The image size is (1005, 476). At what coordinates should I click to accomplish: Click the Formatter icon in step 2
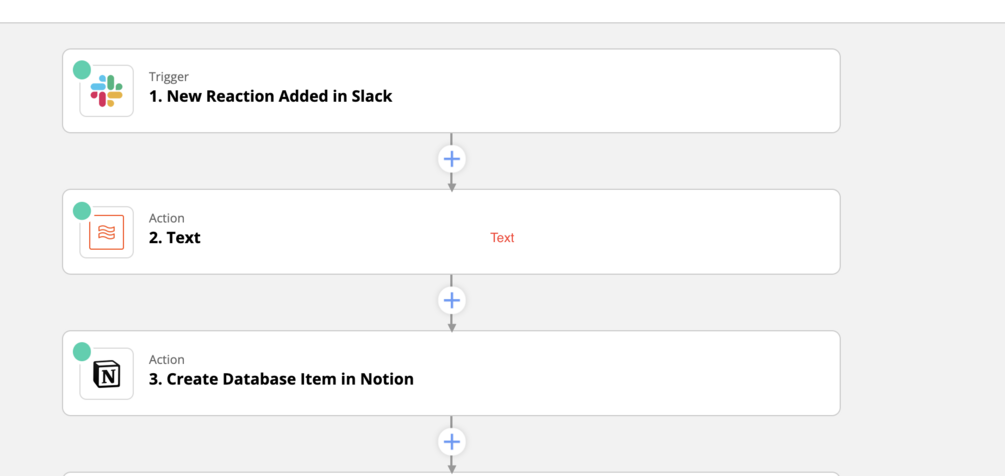106,232
